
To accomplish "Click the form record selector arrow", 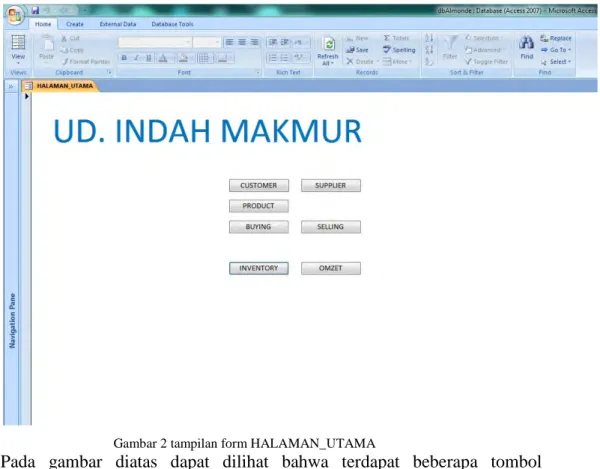I will tap(27, 96).
